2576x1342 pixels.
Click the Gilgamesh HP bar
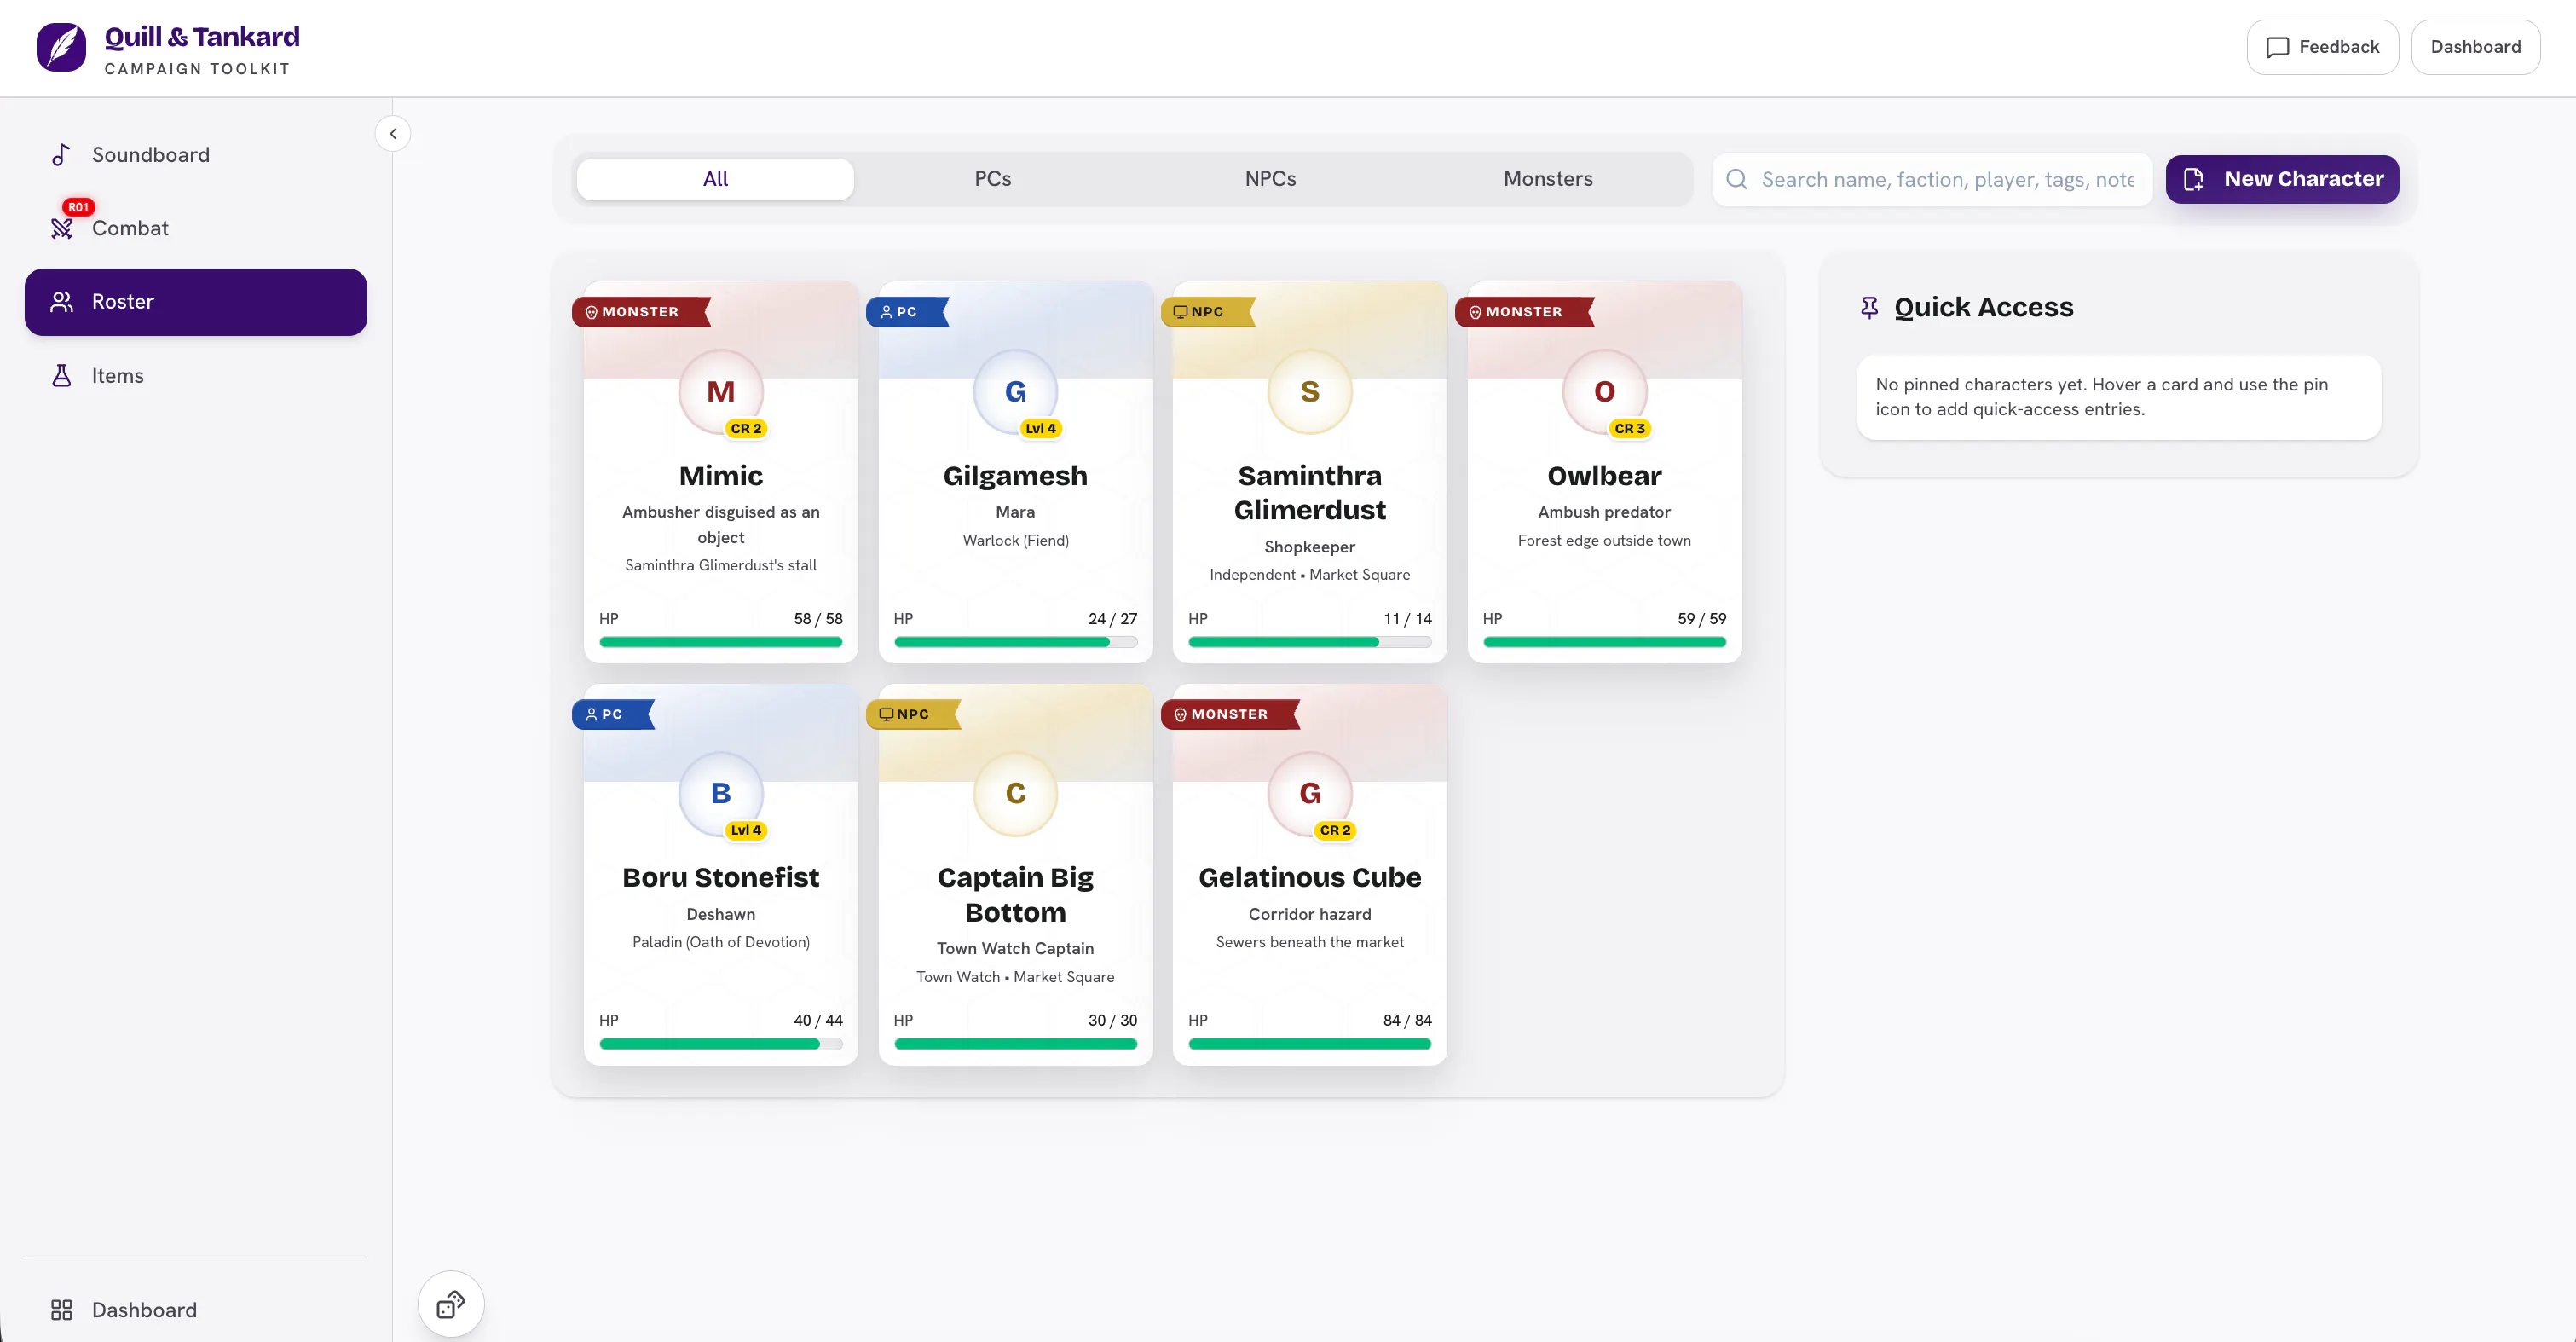pyautogui.click(x=1015, y=643)
